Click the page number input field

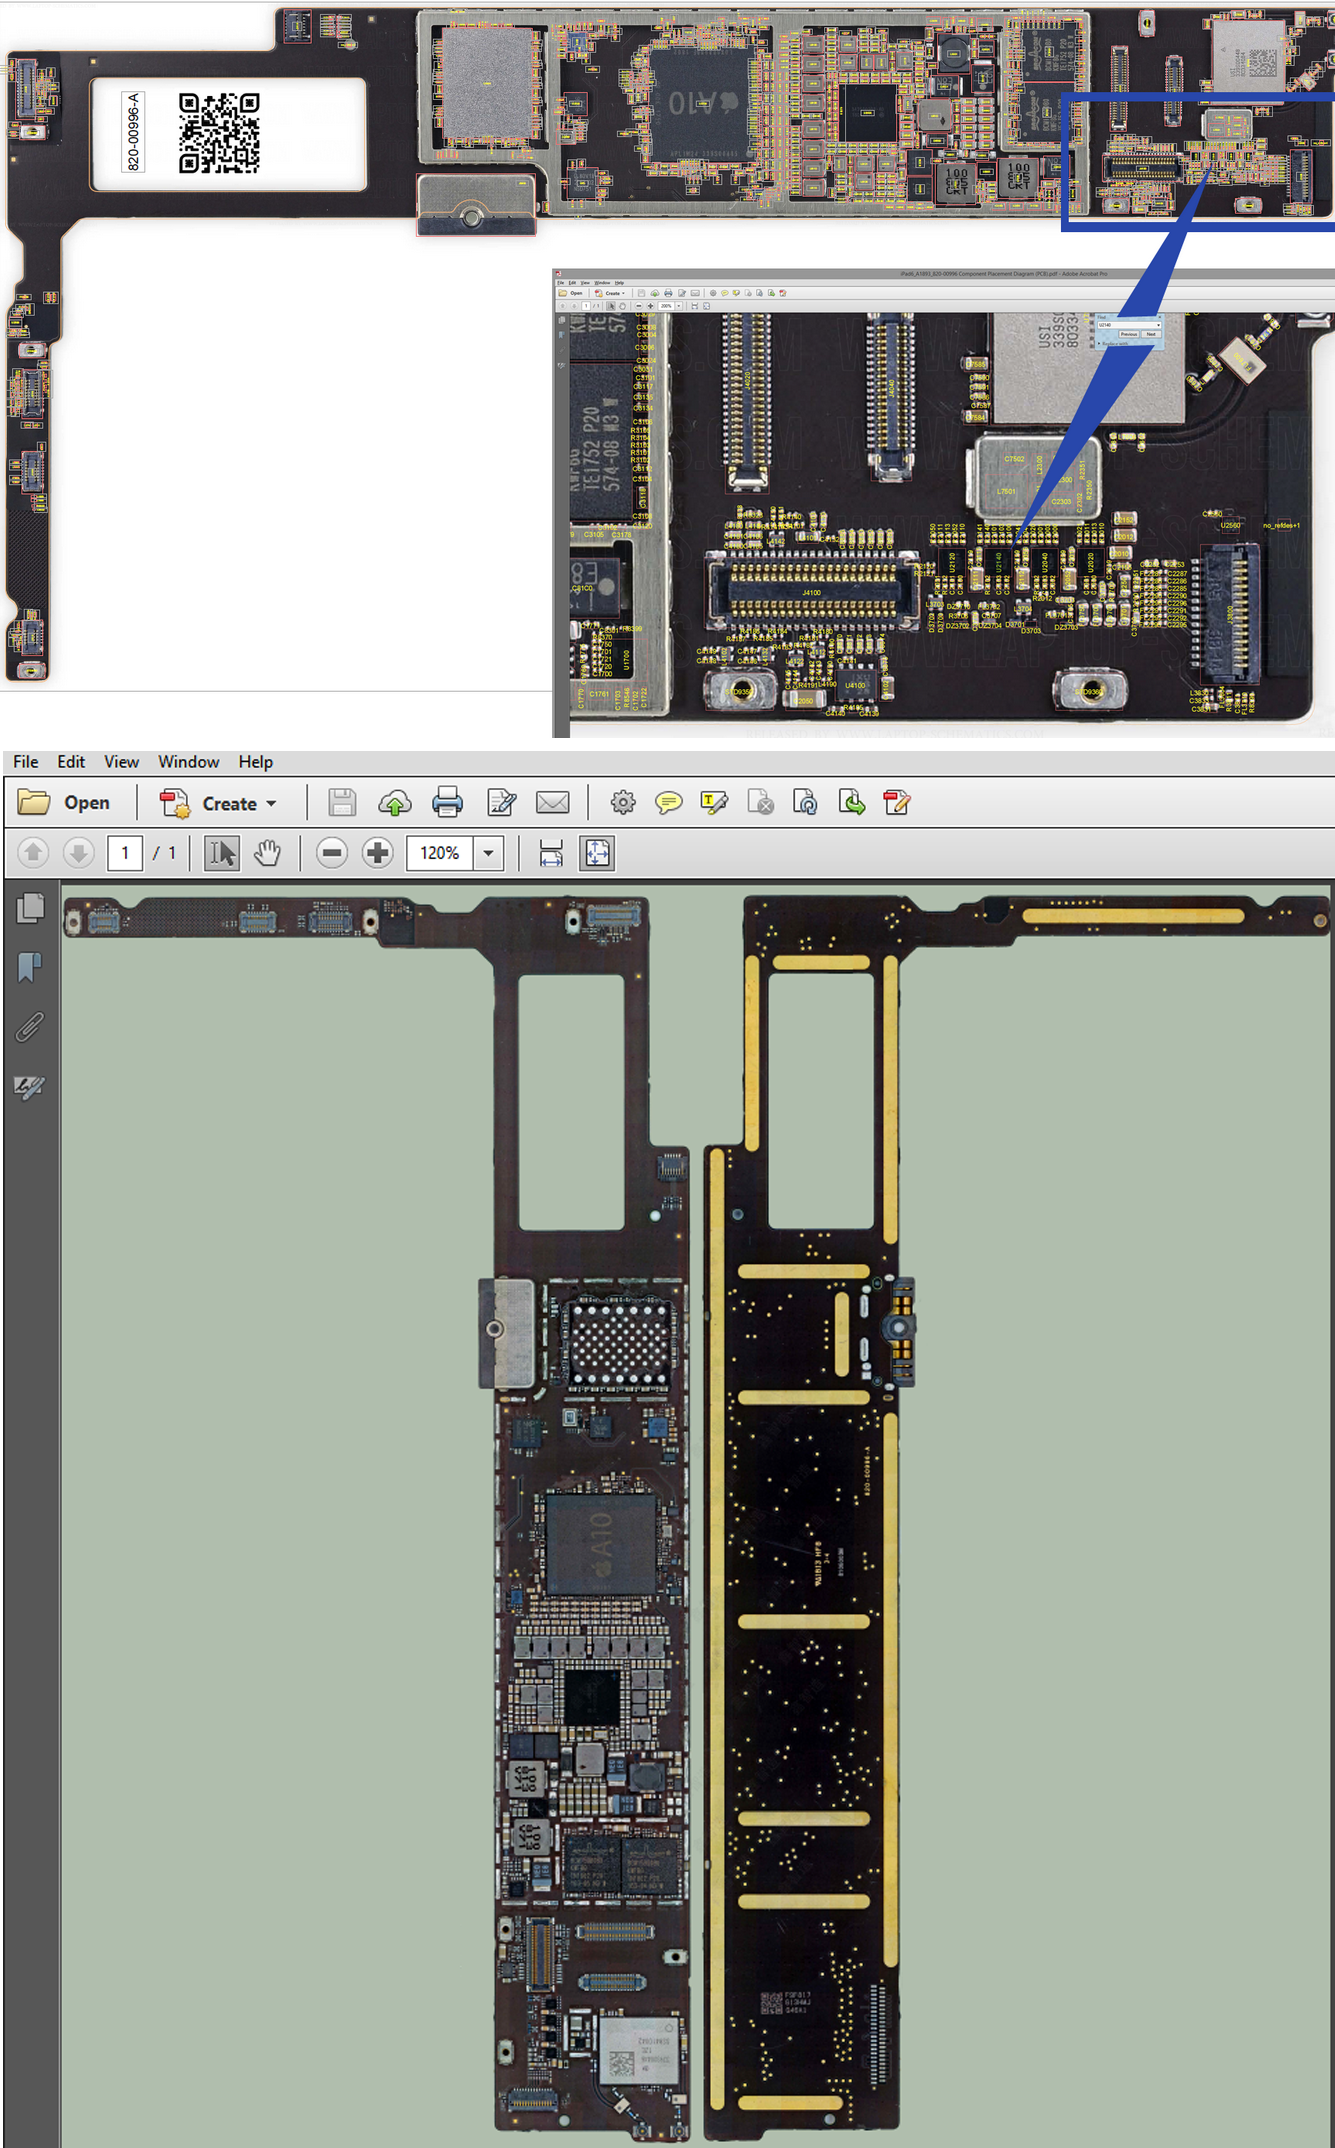pos(125,853)
